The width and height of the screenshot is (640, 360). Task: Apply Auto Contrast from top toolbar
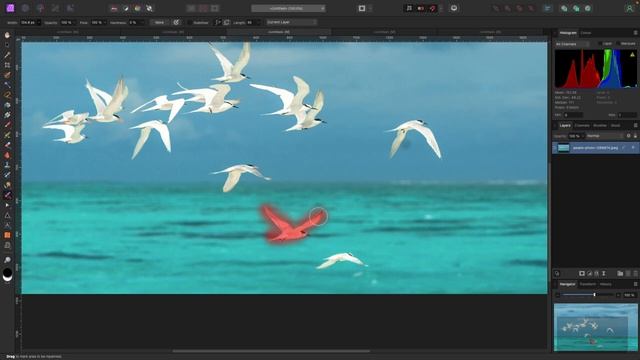click(126, 8)
